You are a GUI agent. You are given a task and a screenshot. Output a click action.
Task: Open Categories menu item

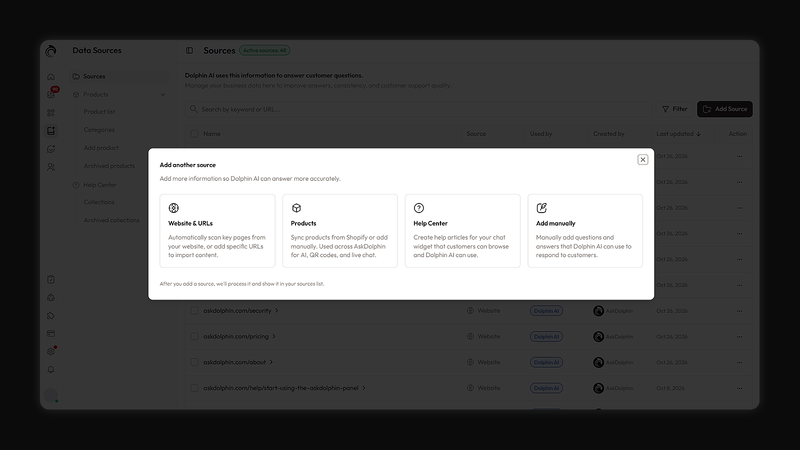[x=99, y=130]
